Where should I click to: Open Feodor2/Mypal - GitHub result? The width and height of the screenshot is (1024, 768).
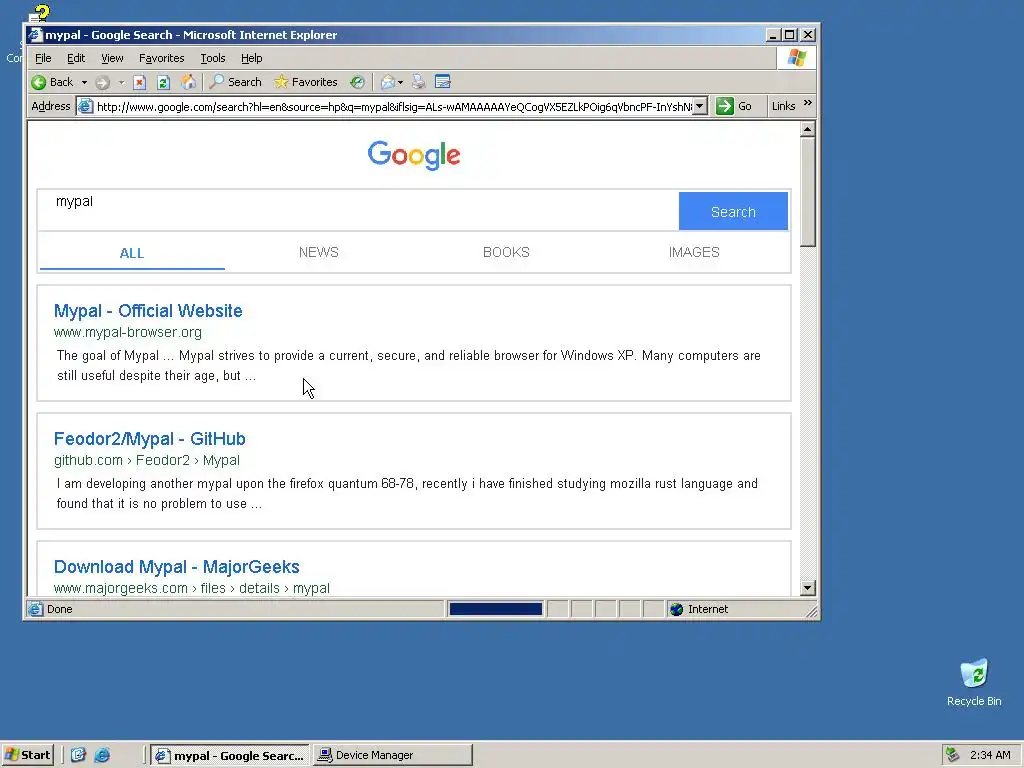pos(150,439)
